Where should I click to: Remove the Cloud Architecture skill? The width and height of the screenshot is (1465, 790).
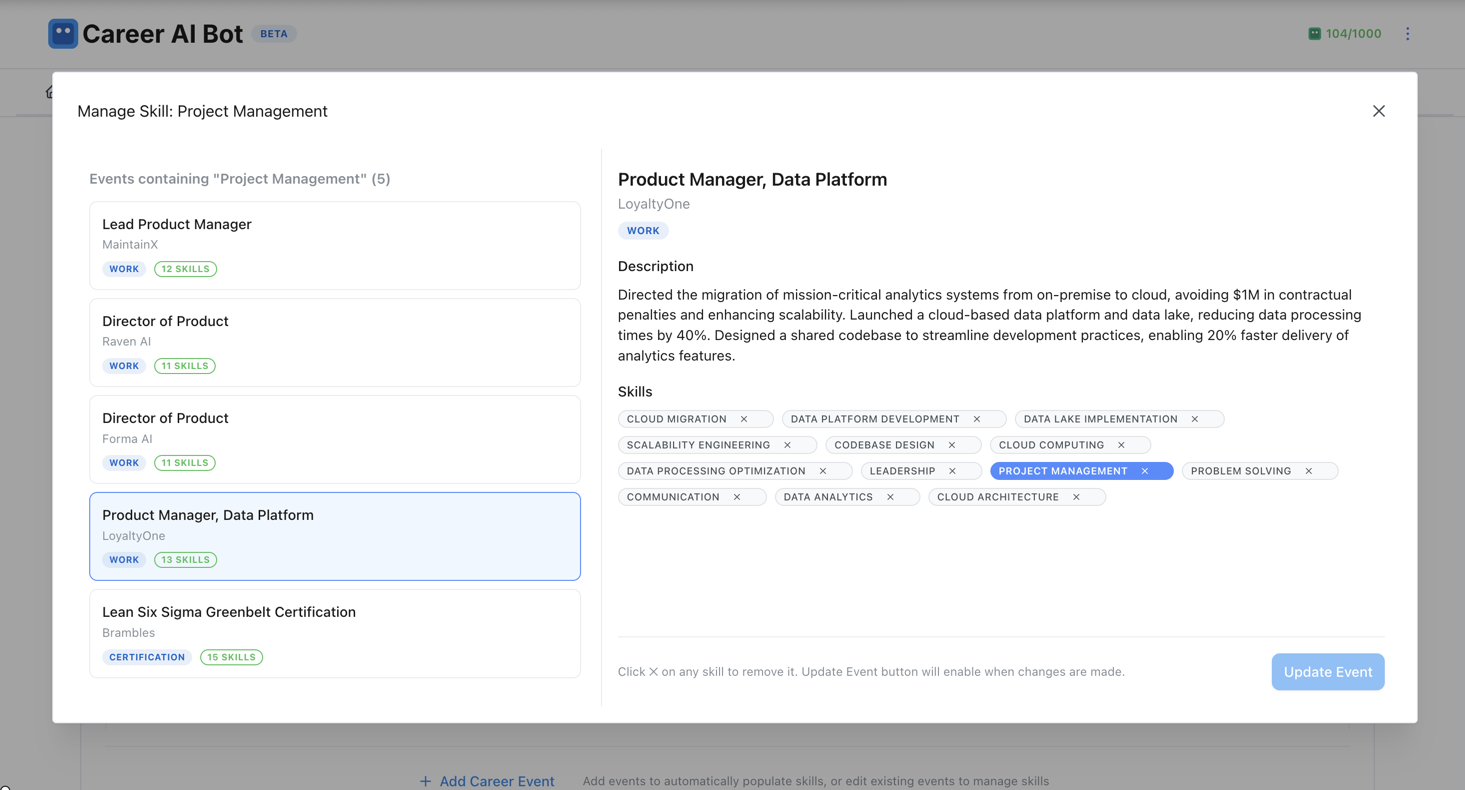1077,497
